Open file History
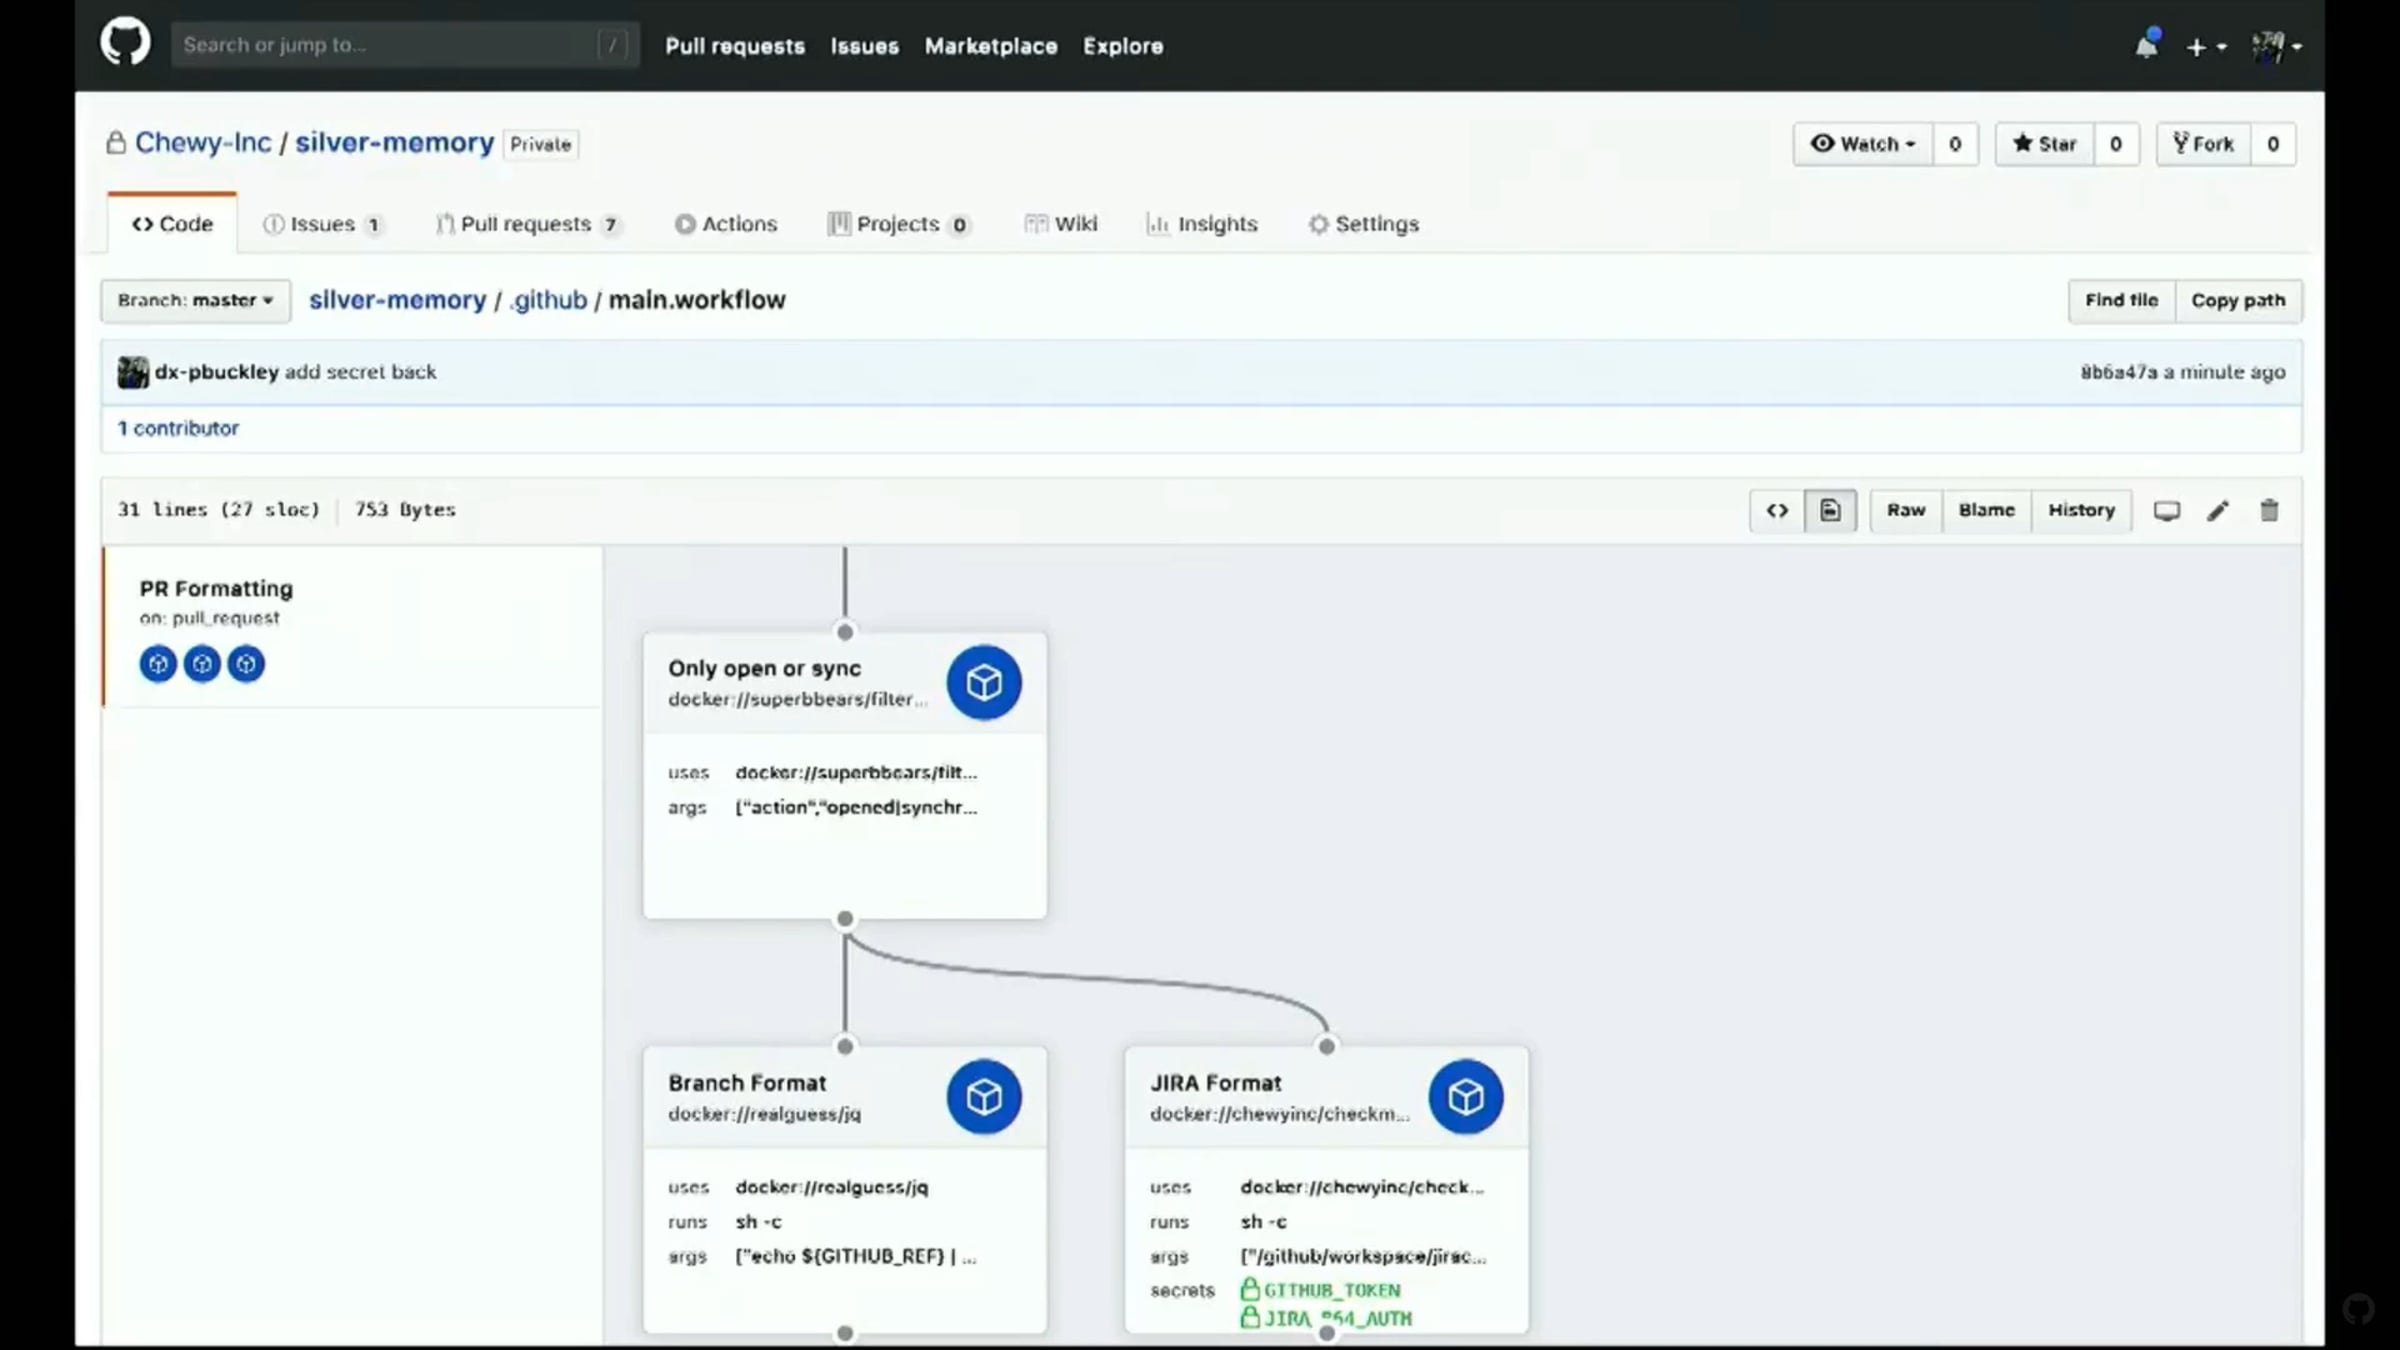This screenshot has height=1350, width=2400. click(x=2081, y=511)
